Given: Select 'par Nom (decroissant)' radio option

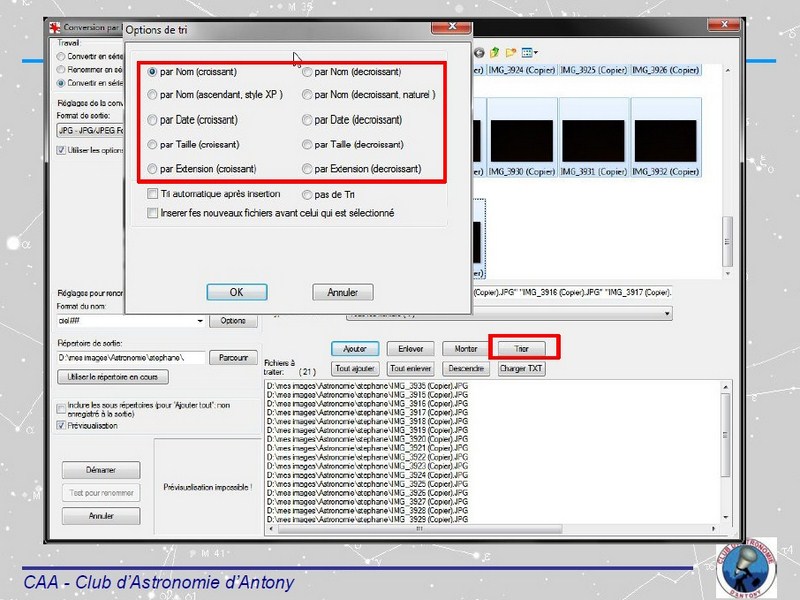Looking at the screenshot, I should (307, 72).
